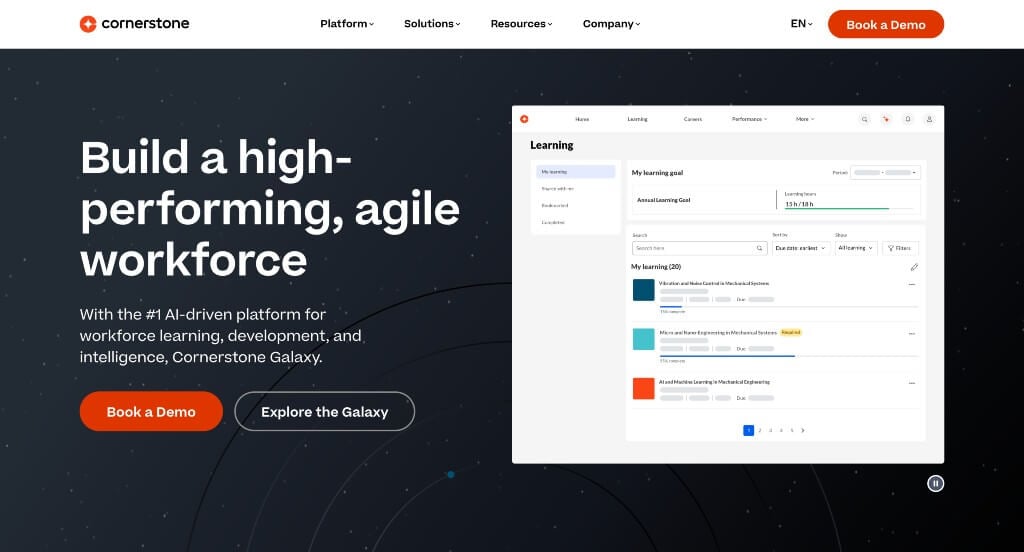Expand the Performance menu in the preview
Viewport: 1024px width, 552px height.
[749, 120]
